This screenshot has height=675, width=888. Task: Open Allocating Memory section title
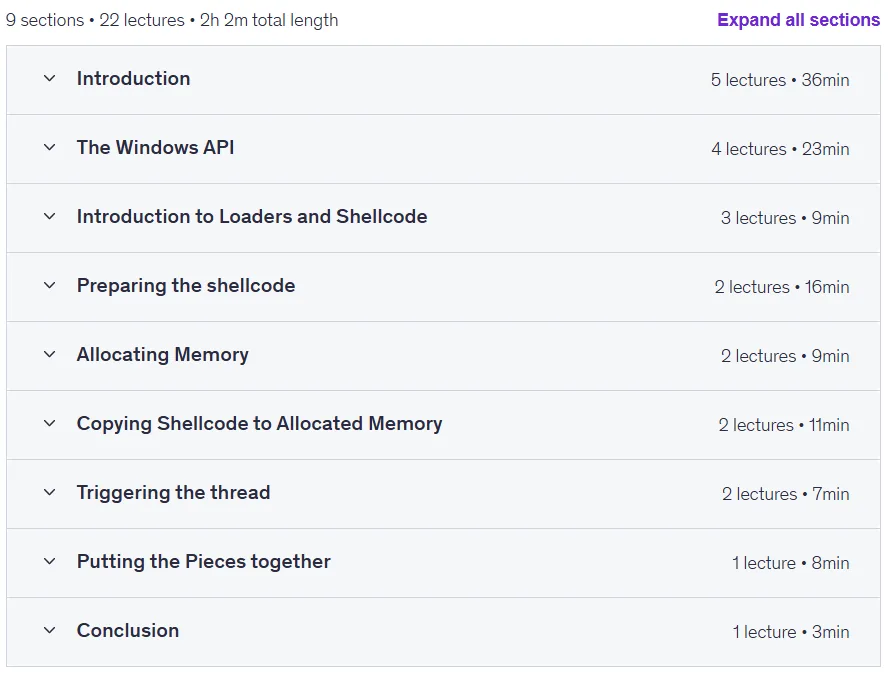point(163,354)
